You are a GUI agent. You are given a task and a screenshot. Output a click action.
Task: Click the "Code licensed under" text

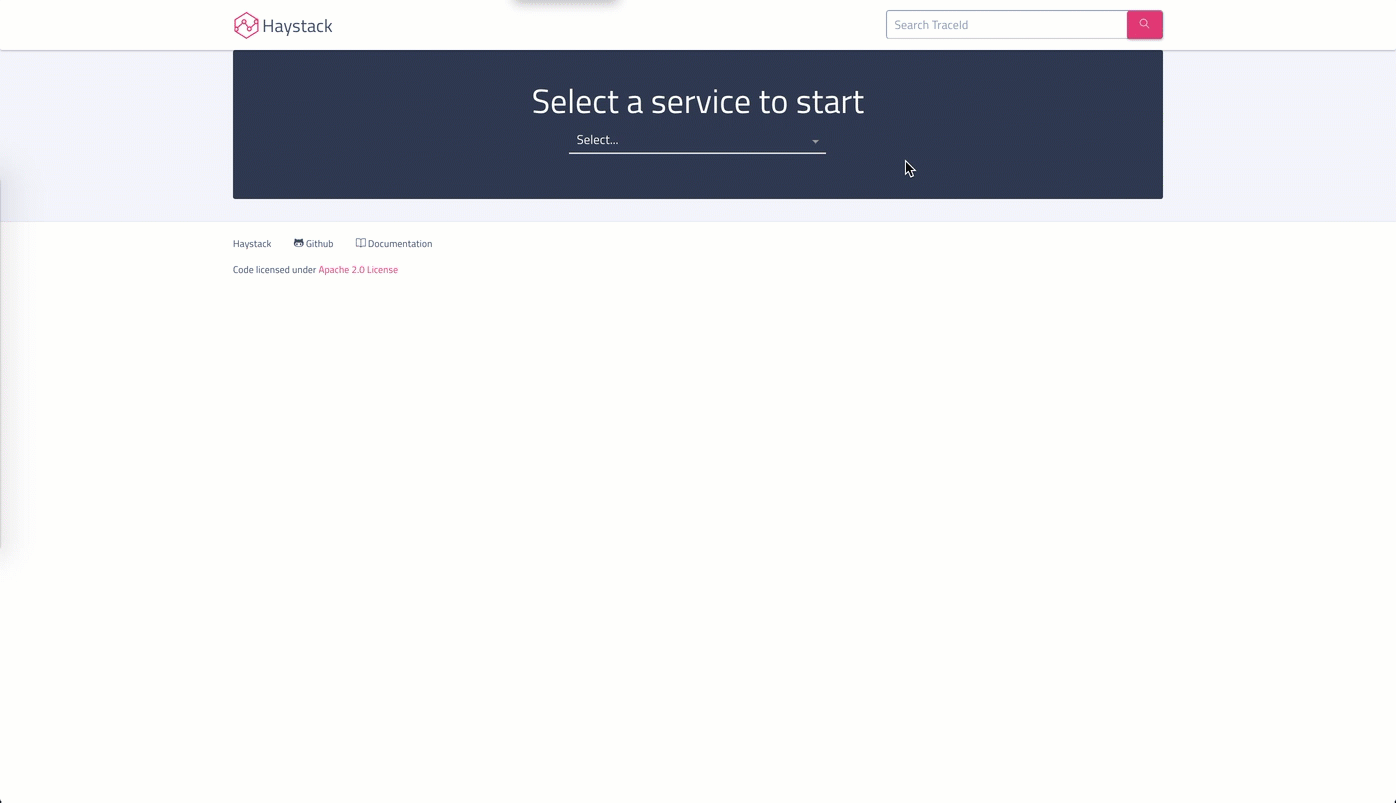click(x=274, y=270)
